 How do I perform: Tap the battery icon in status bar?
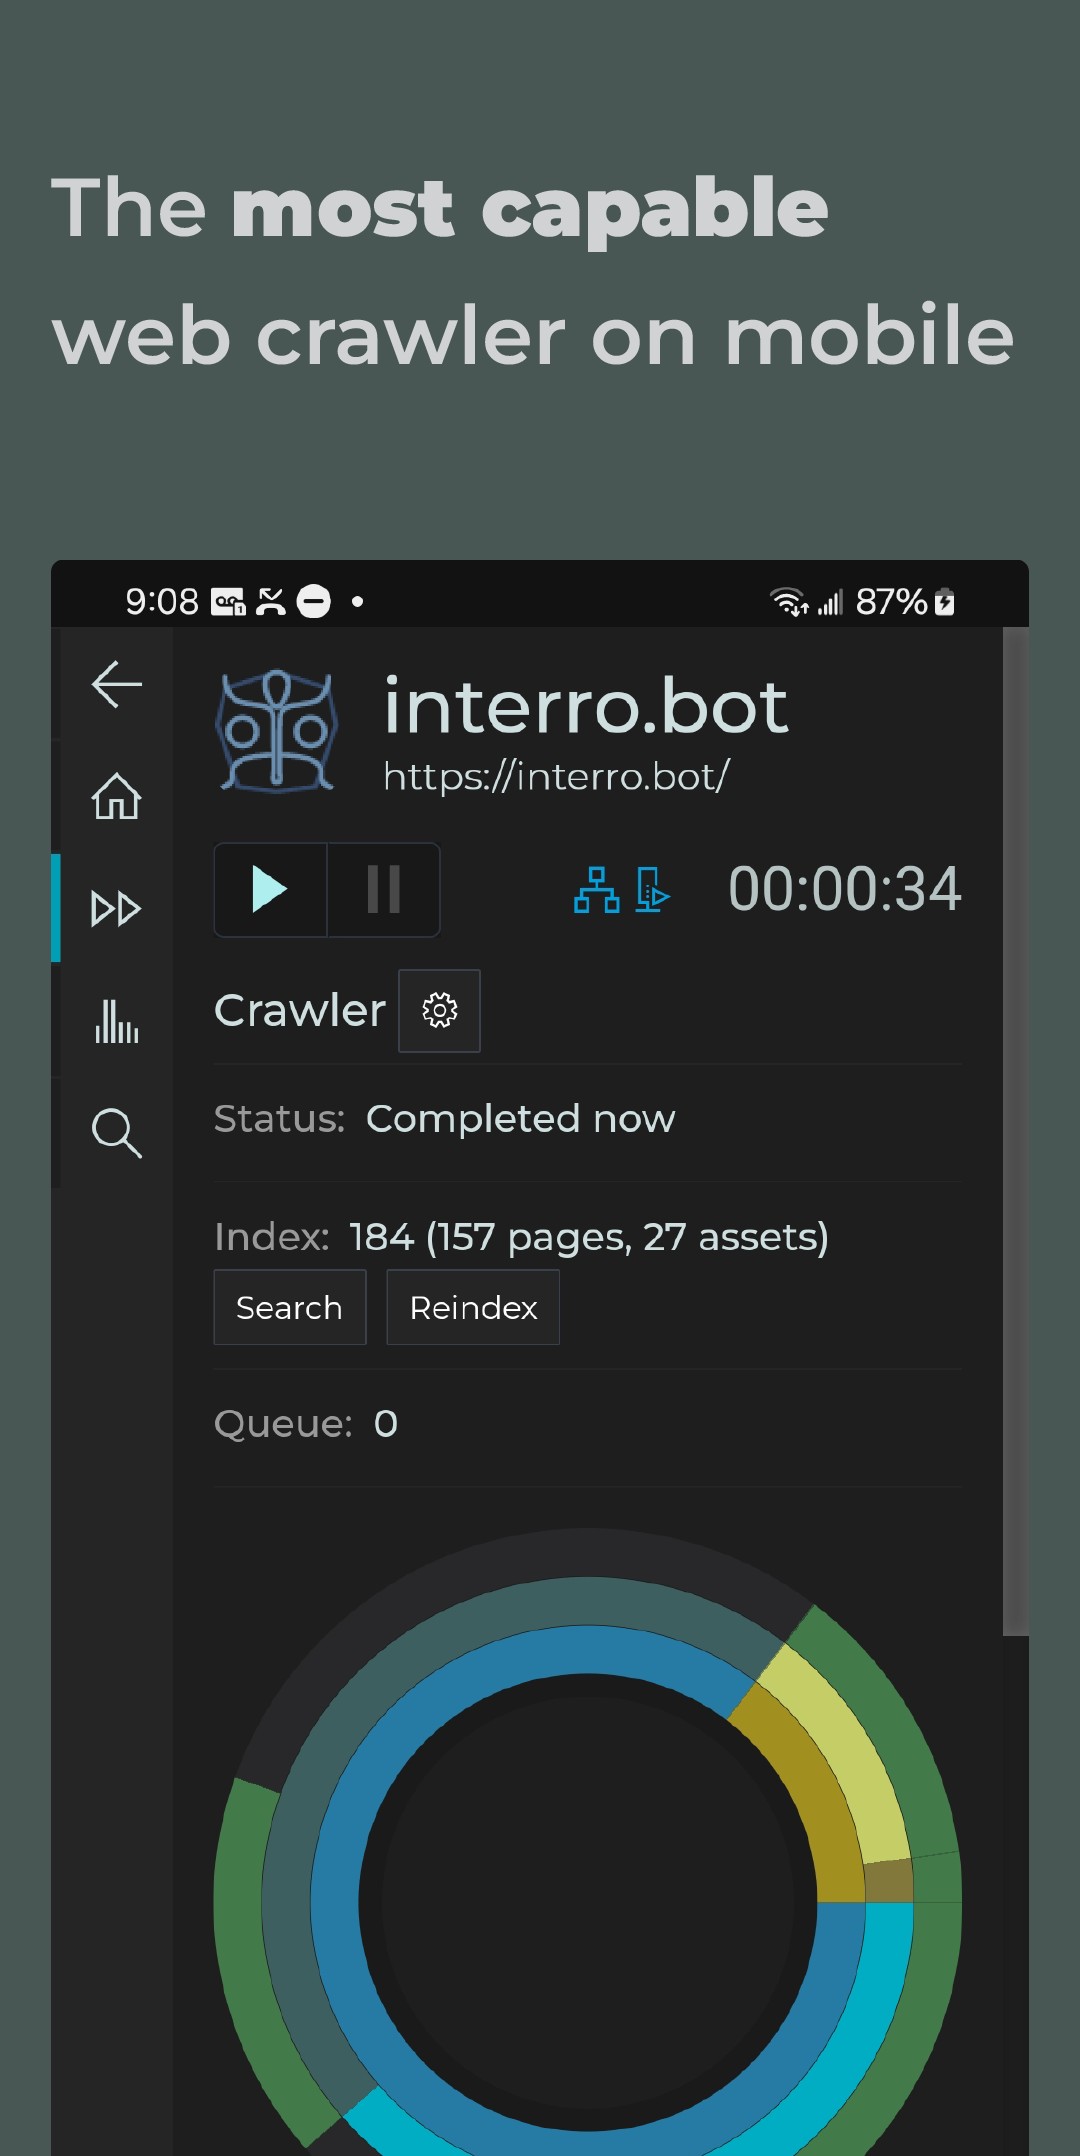coord(944,602)
